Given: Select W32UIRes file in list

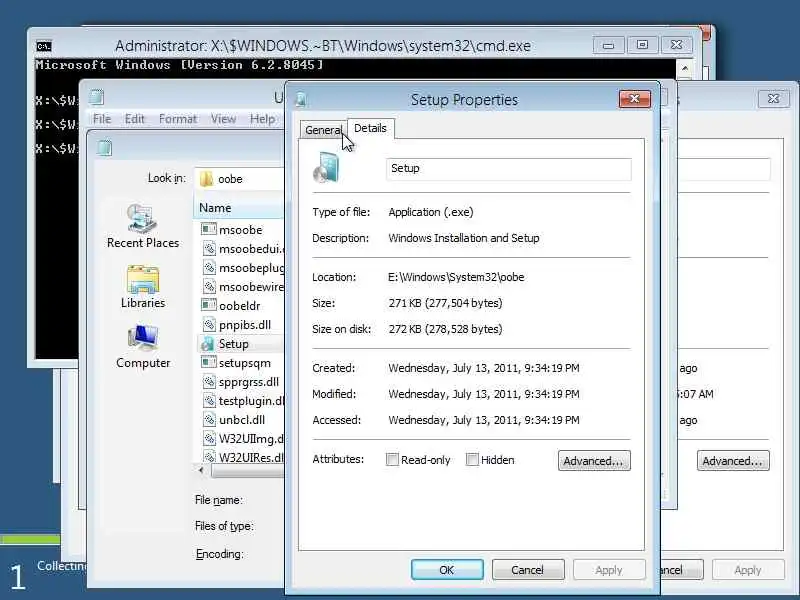Looking at the screenshot, I should (x=243, y=457).
